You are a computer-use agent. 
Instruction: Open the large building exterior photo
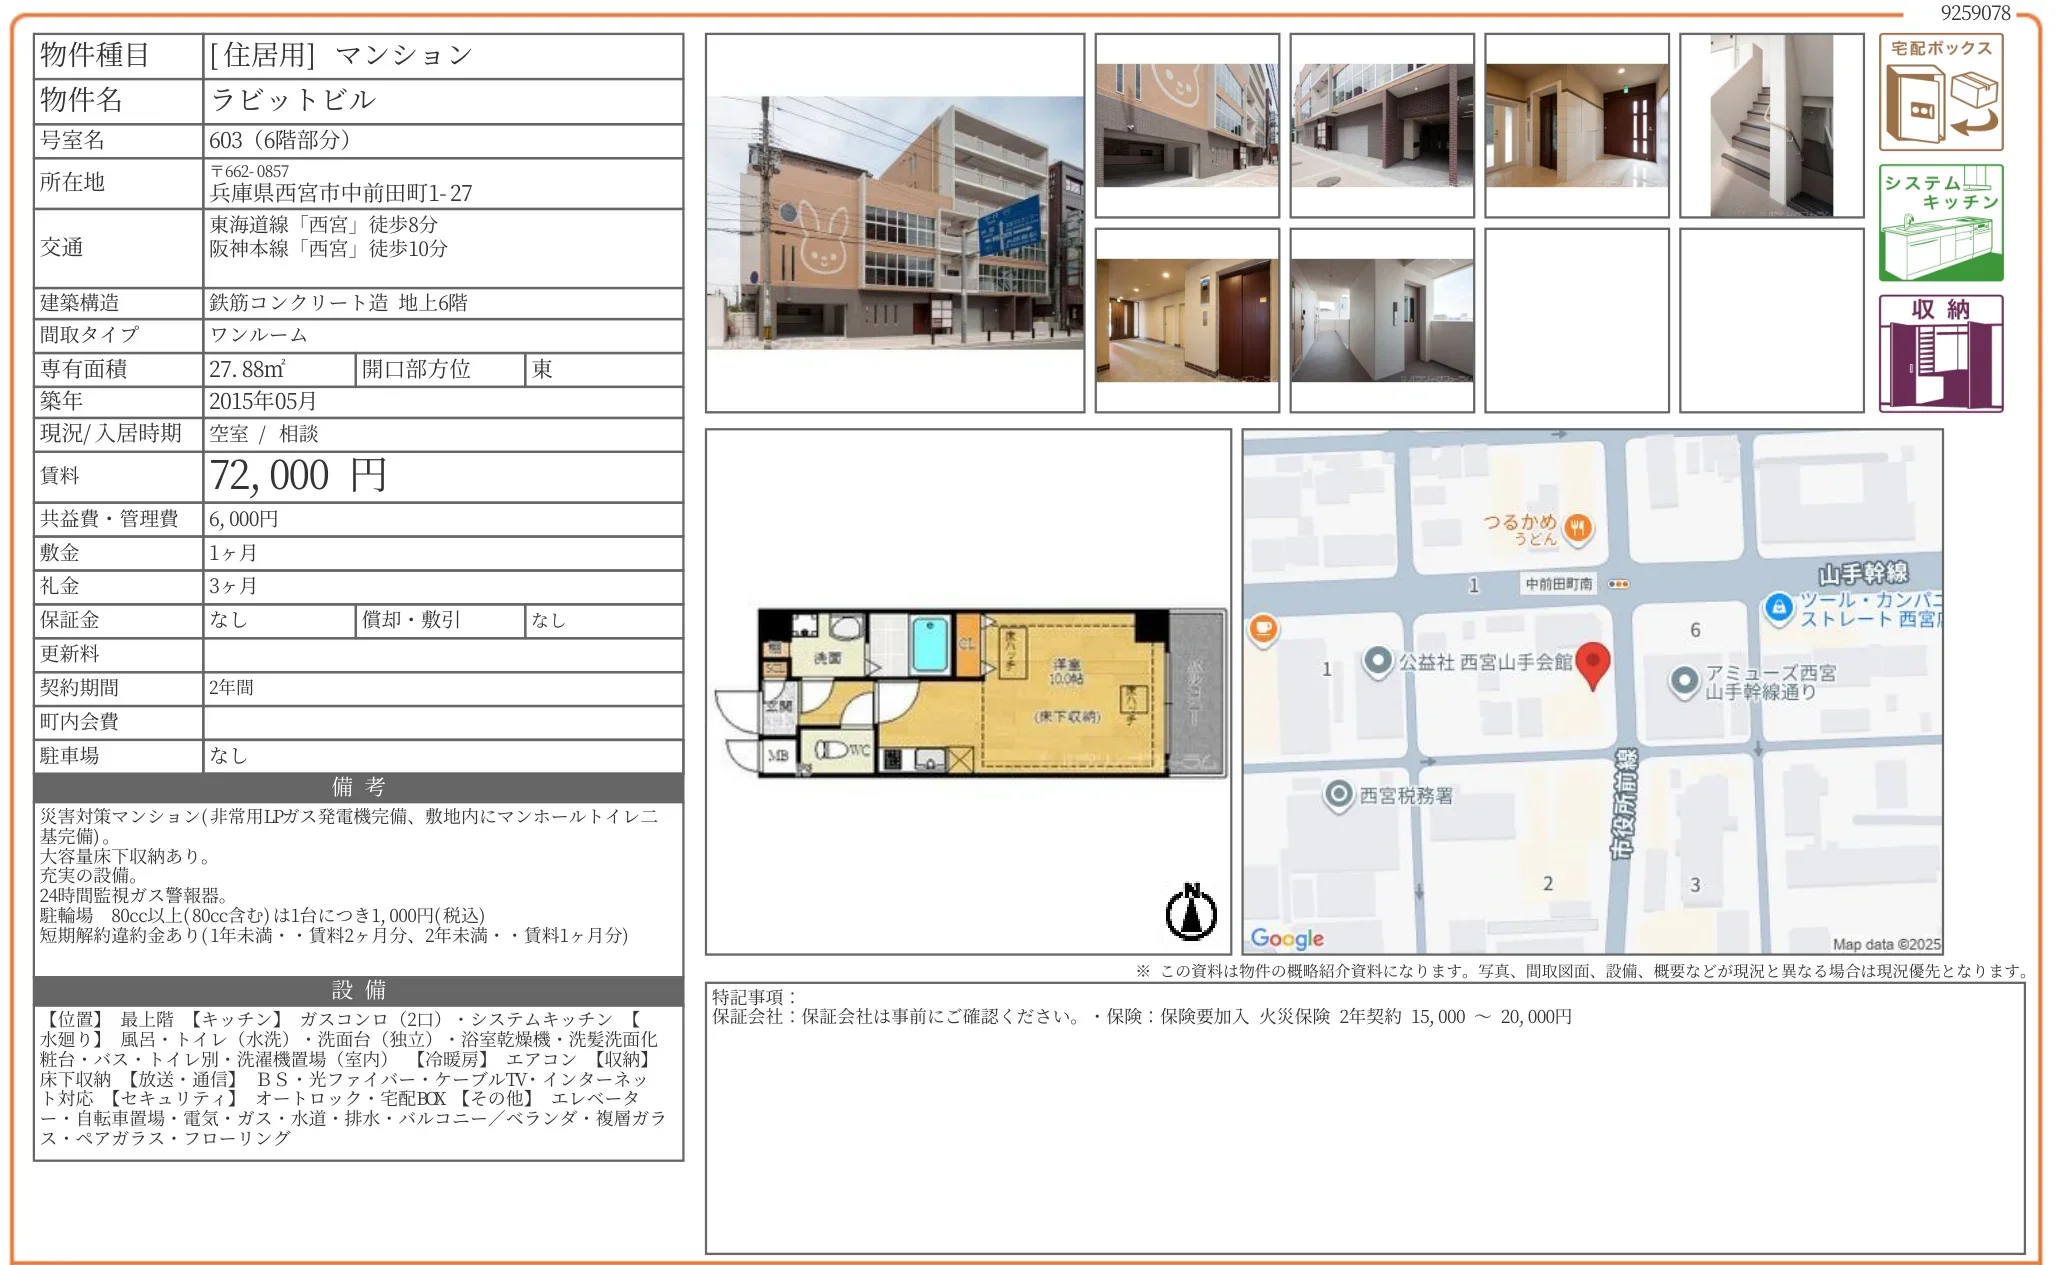pyautogui.click(x=894, y=223)
